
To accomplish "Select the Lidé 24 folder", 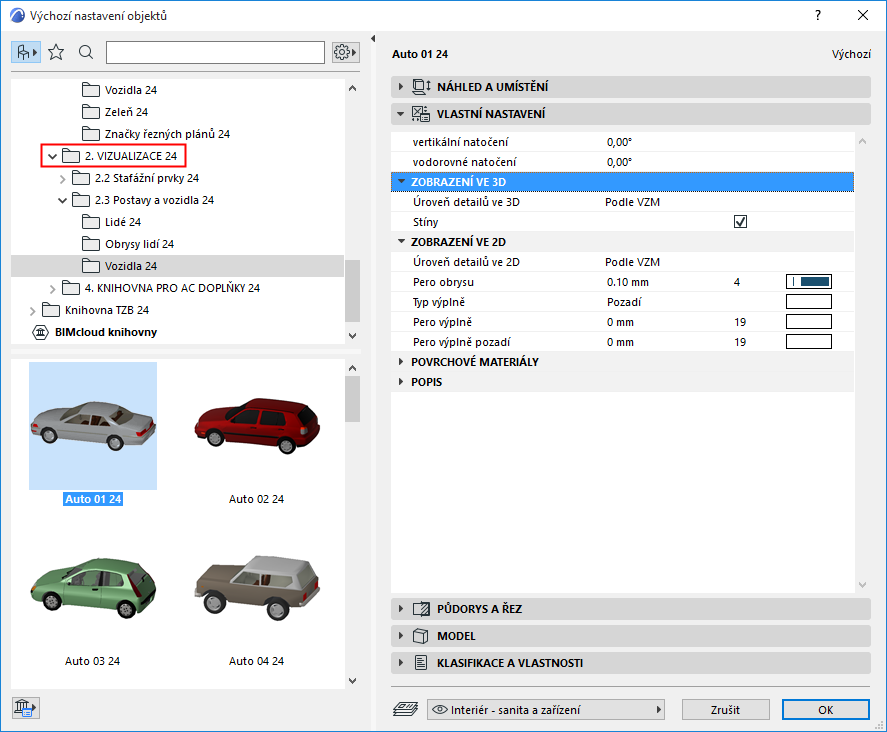I will tap(122, 222).
